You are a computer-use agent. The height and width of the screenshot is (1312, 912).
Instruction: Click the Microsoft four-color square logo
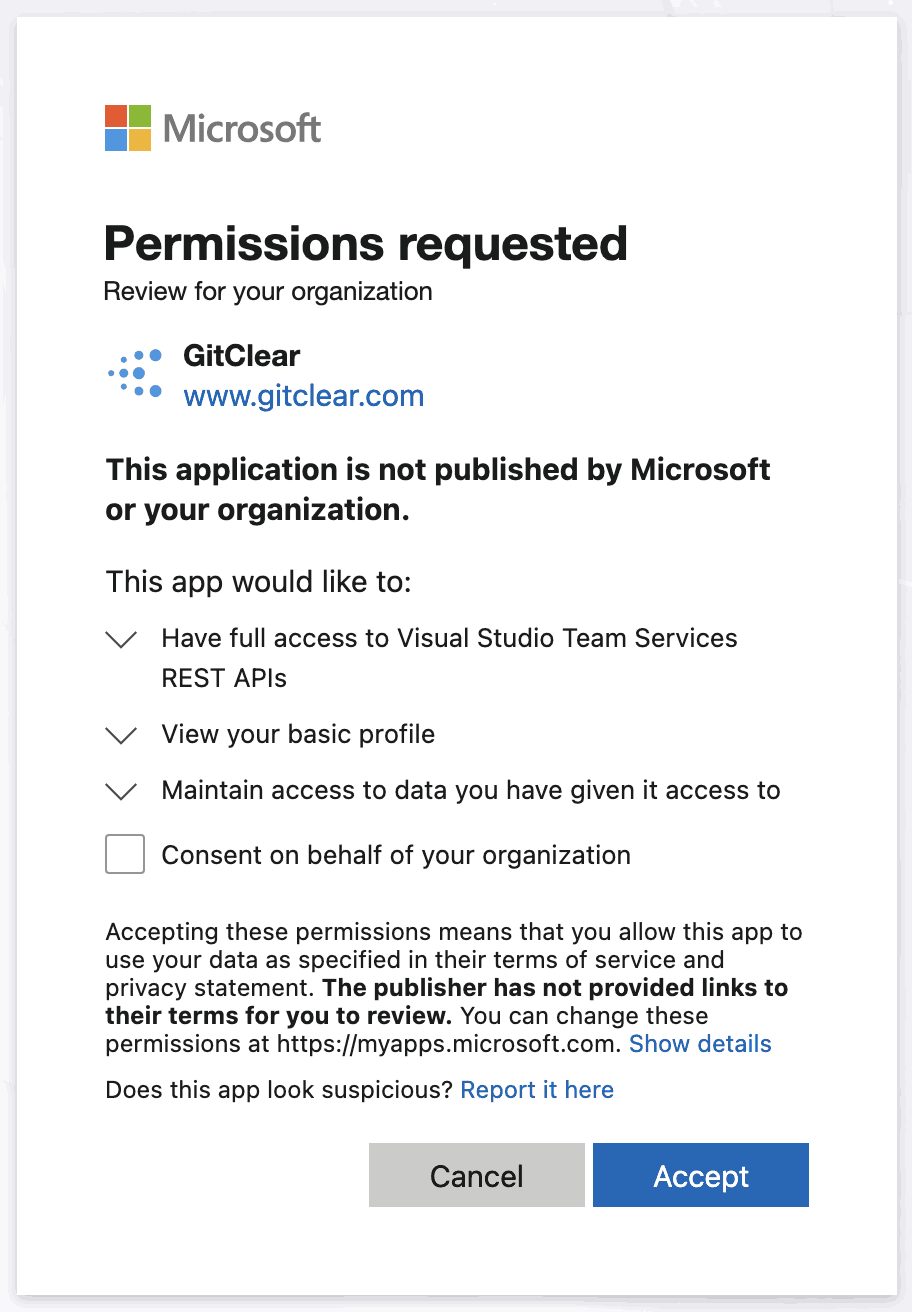click(128, 128)
